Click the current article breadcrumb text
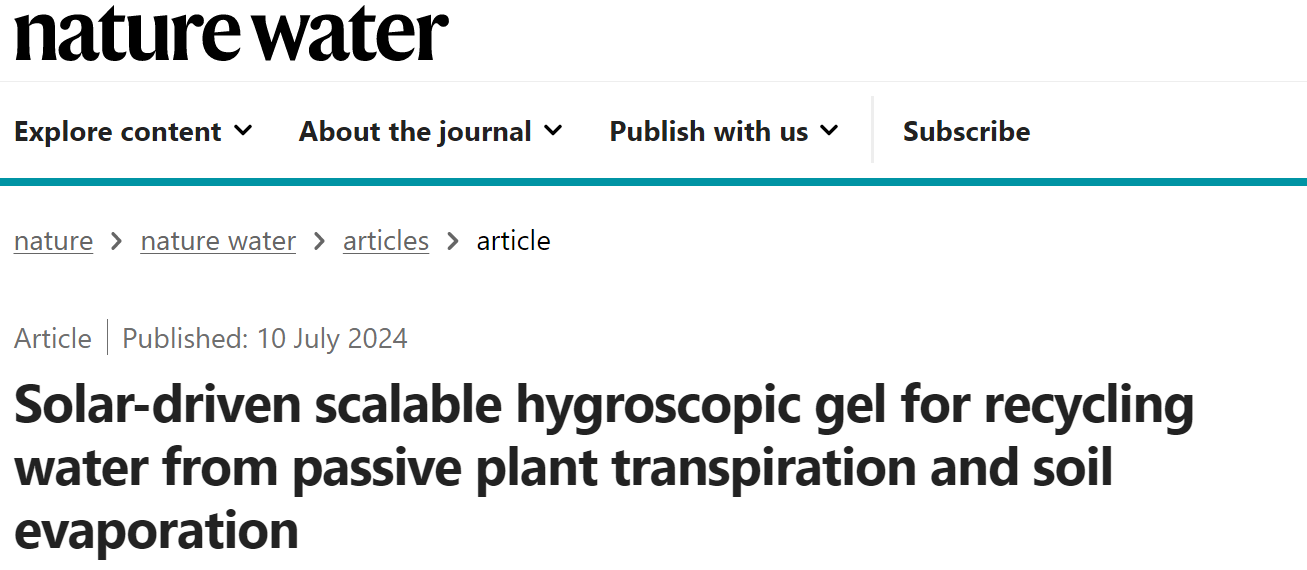 (x=513, y=241)
